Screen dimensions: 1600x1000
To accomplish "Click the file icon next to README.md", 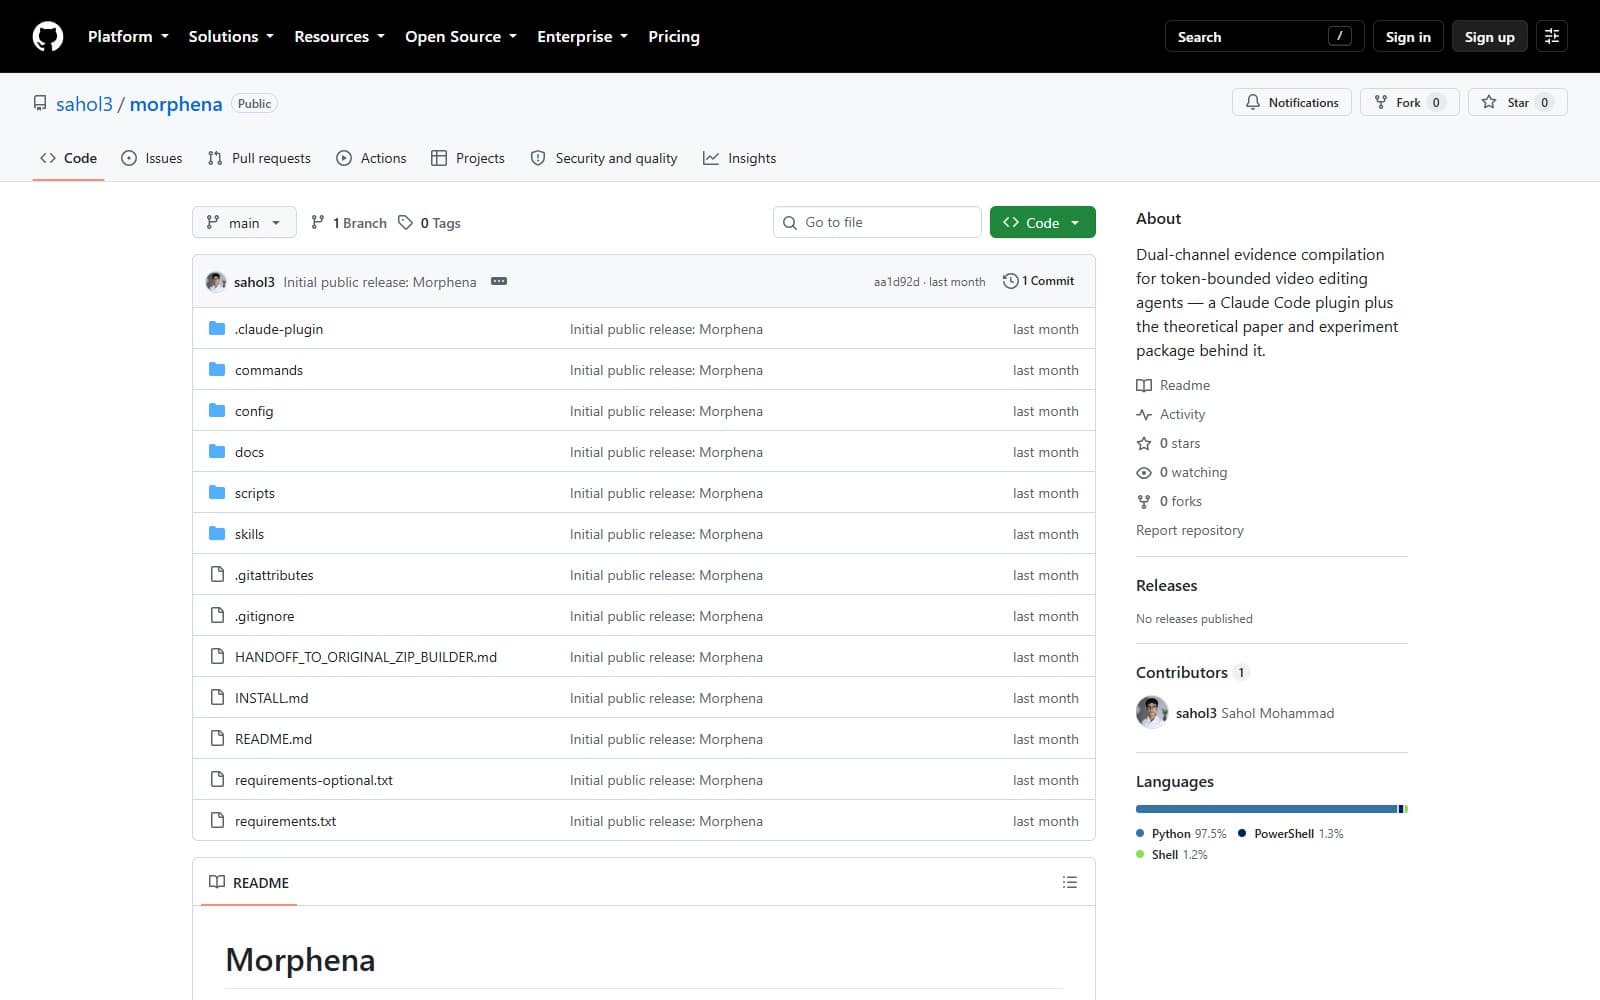I will coord(217,739).
